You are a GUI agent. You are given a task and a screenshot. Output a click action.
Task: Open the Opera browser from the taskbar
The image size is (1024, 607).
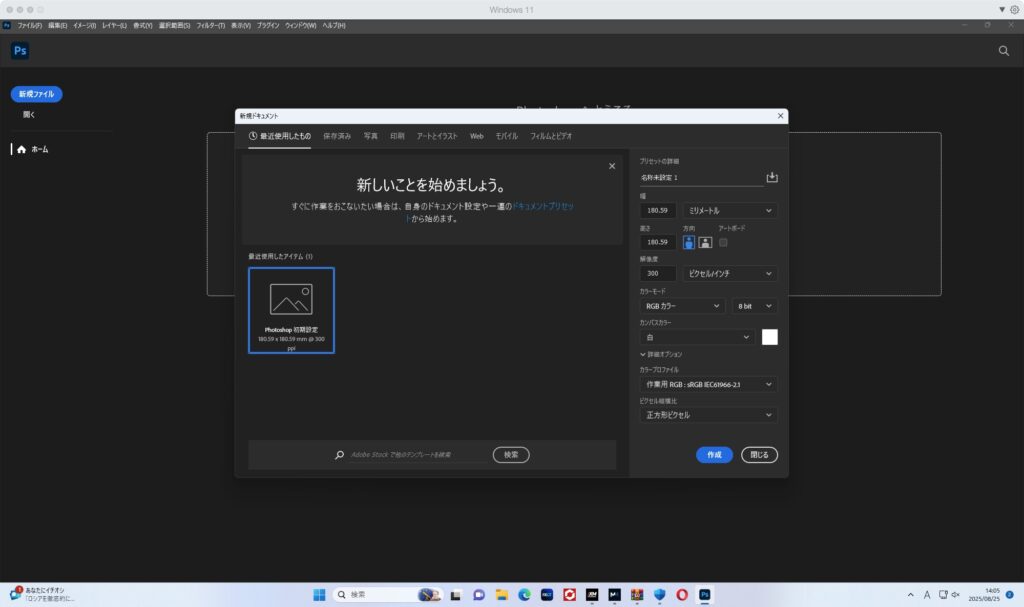click(x=682, y=595)
